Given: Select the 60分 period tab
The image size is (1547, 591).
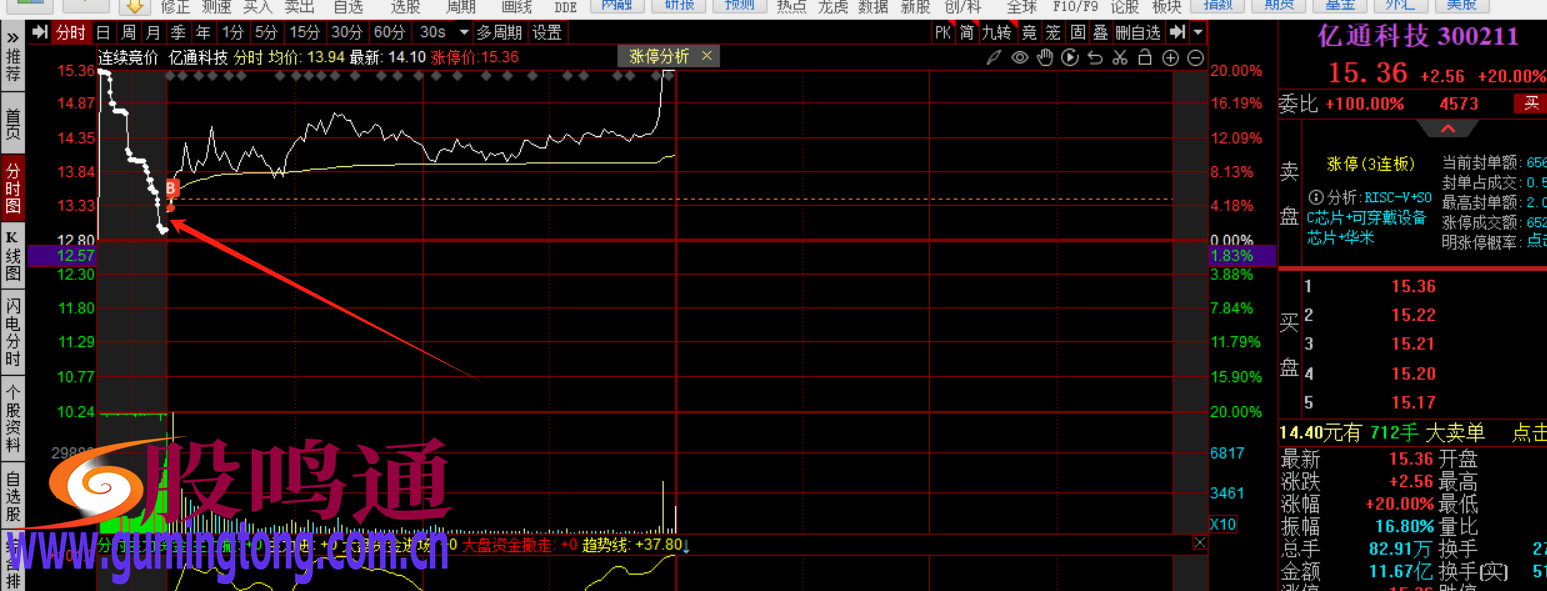Looking at the screenshot, I should tap(389, 32).
